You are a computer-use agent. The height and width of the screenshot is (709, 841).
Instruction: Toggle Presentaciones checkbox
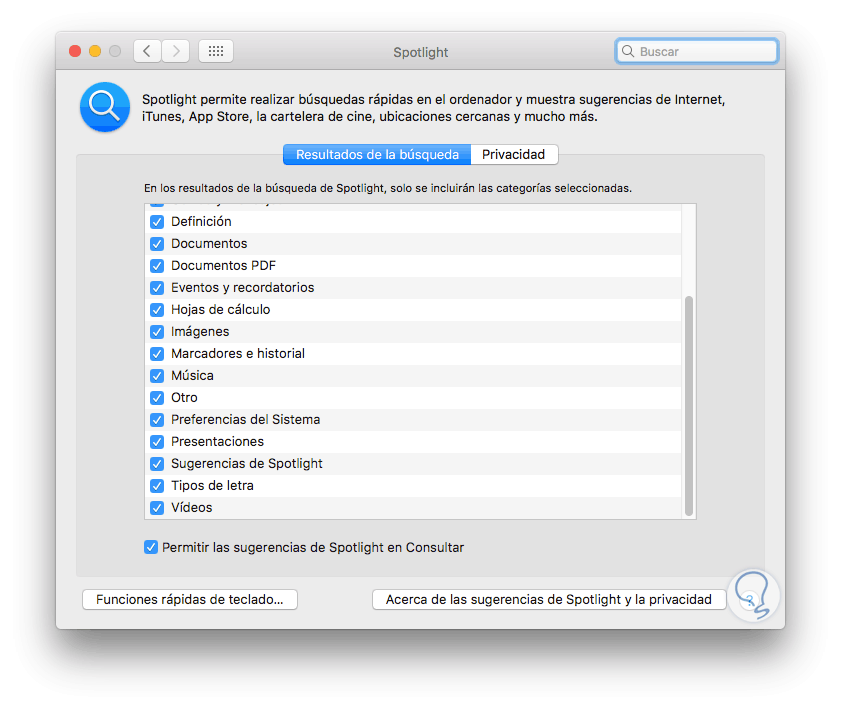(157, 441)
